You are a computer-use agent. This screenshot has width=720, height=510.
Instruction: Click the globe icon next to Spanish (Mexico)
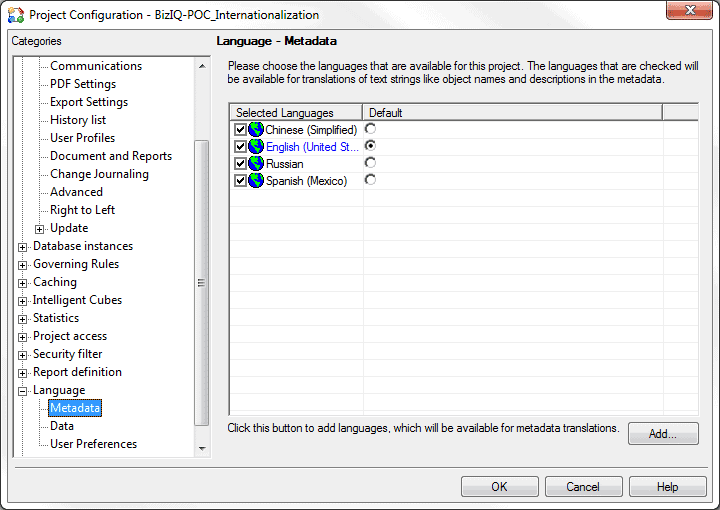(x=256, y=180)
